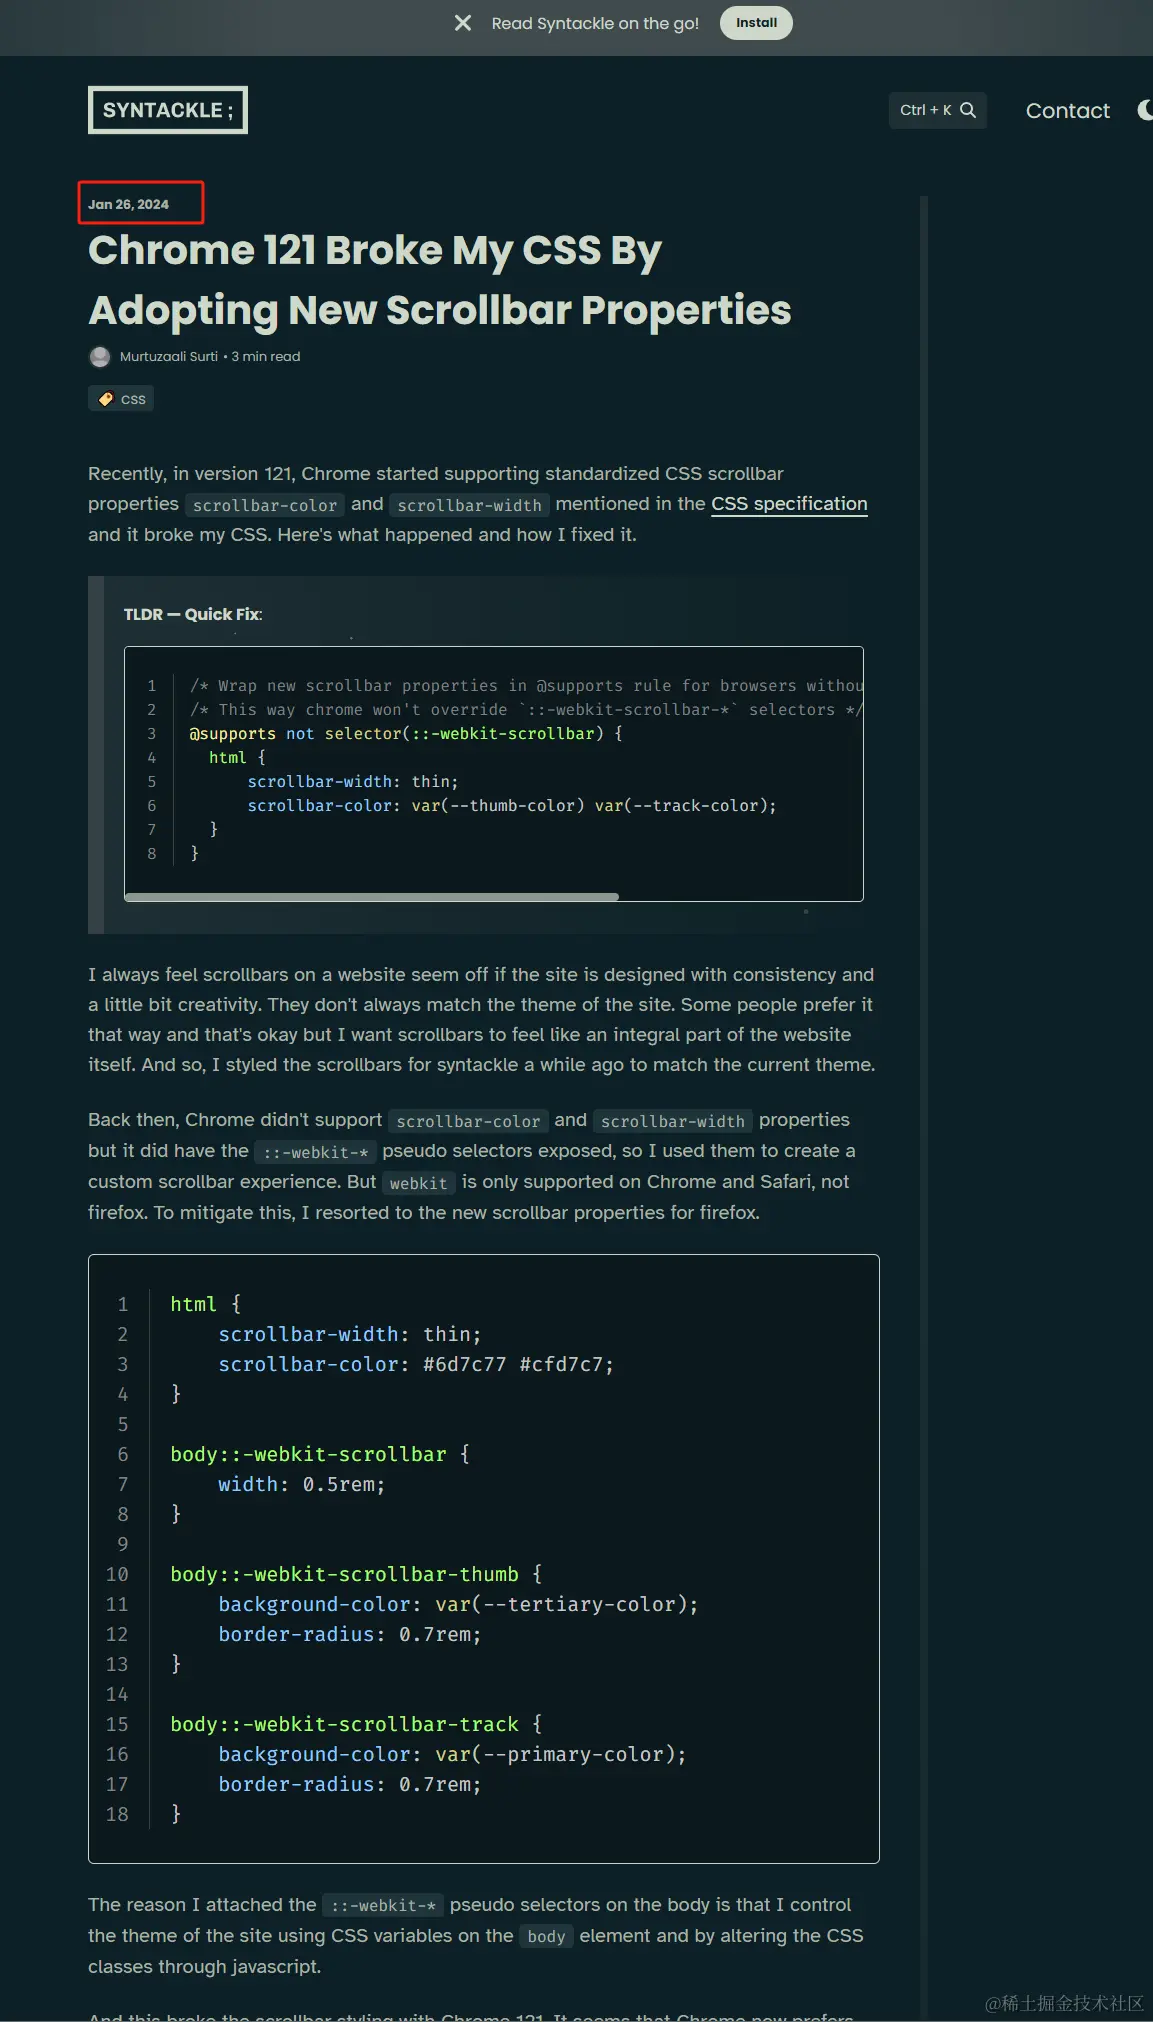
Task: Dismiss the install banner with the X icon
Action: [x=463, y=23]
